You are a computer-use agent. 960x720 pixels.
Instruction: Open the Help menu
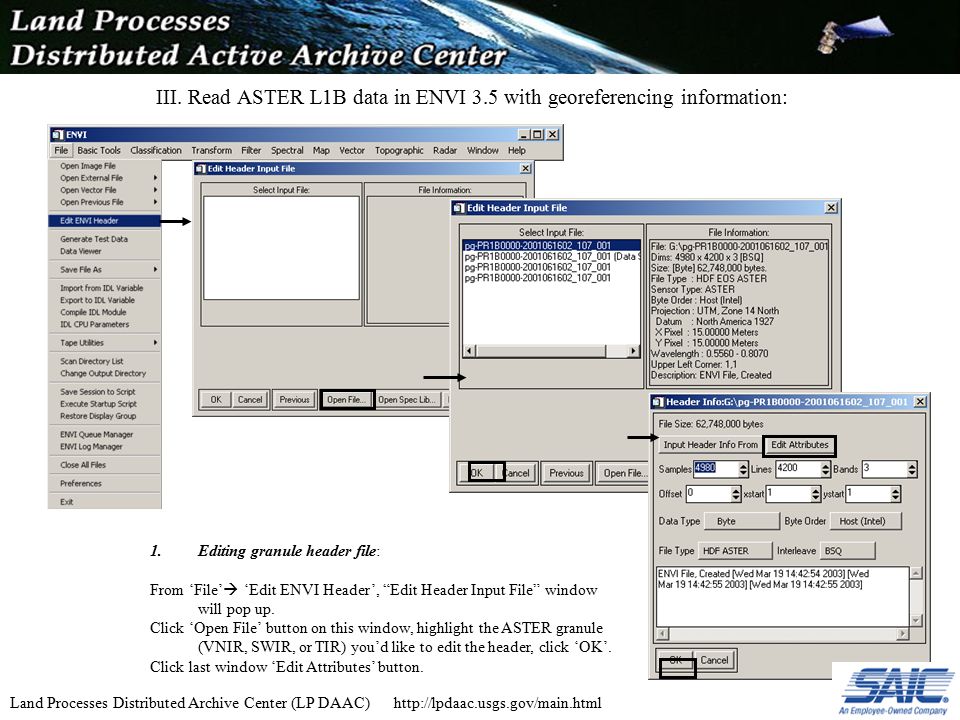pyautogui.click(x=516, y=151)
